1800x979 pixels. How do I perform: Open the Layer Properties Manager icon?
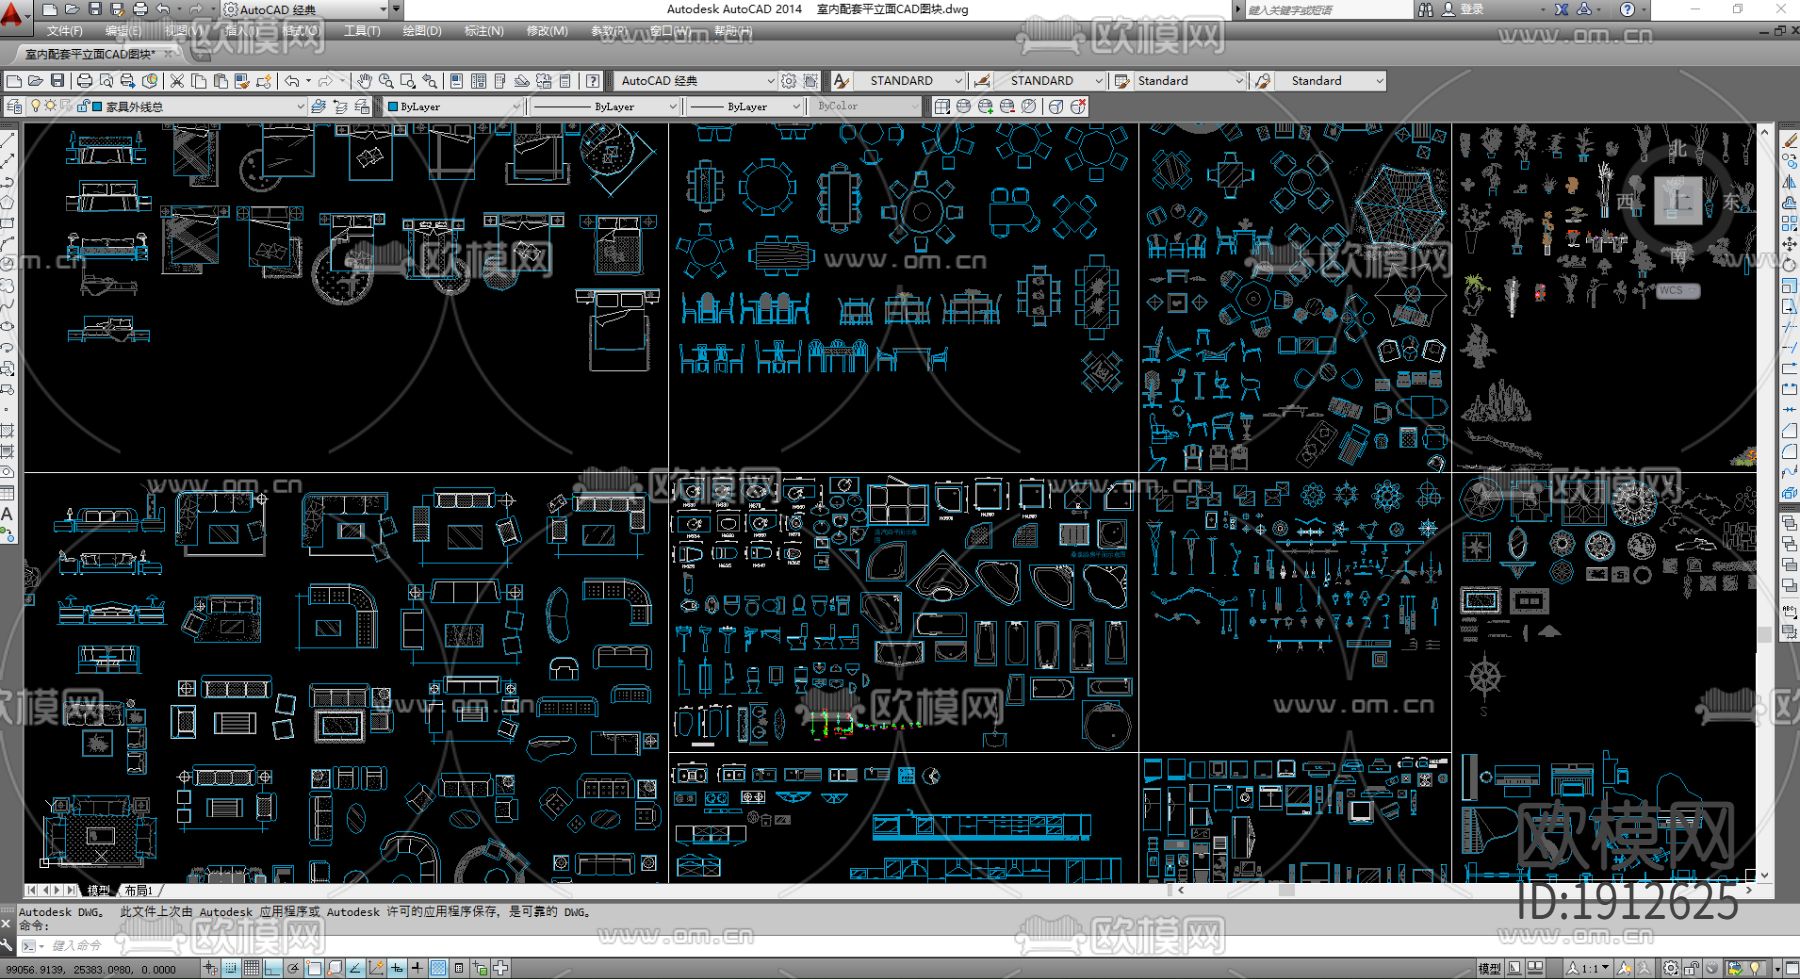point(14,106)
